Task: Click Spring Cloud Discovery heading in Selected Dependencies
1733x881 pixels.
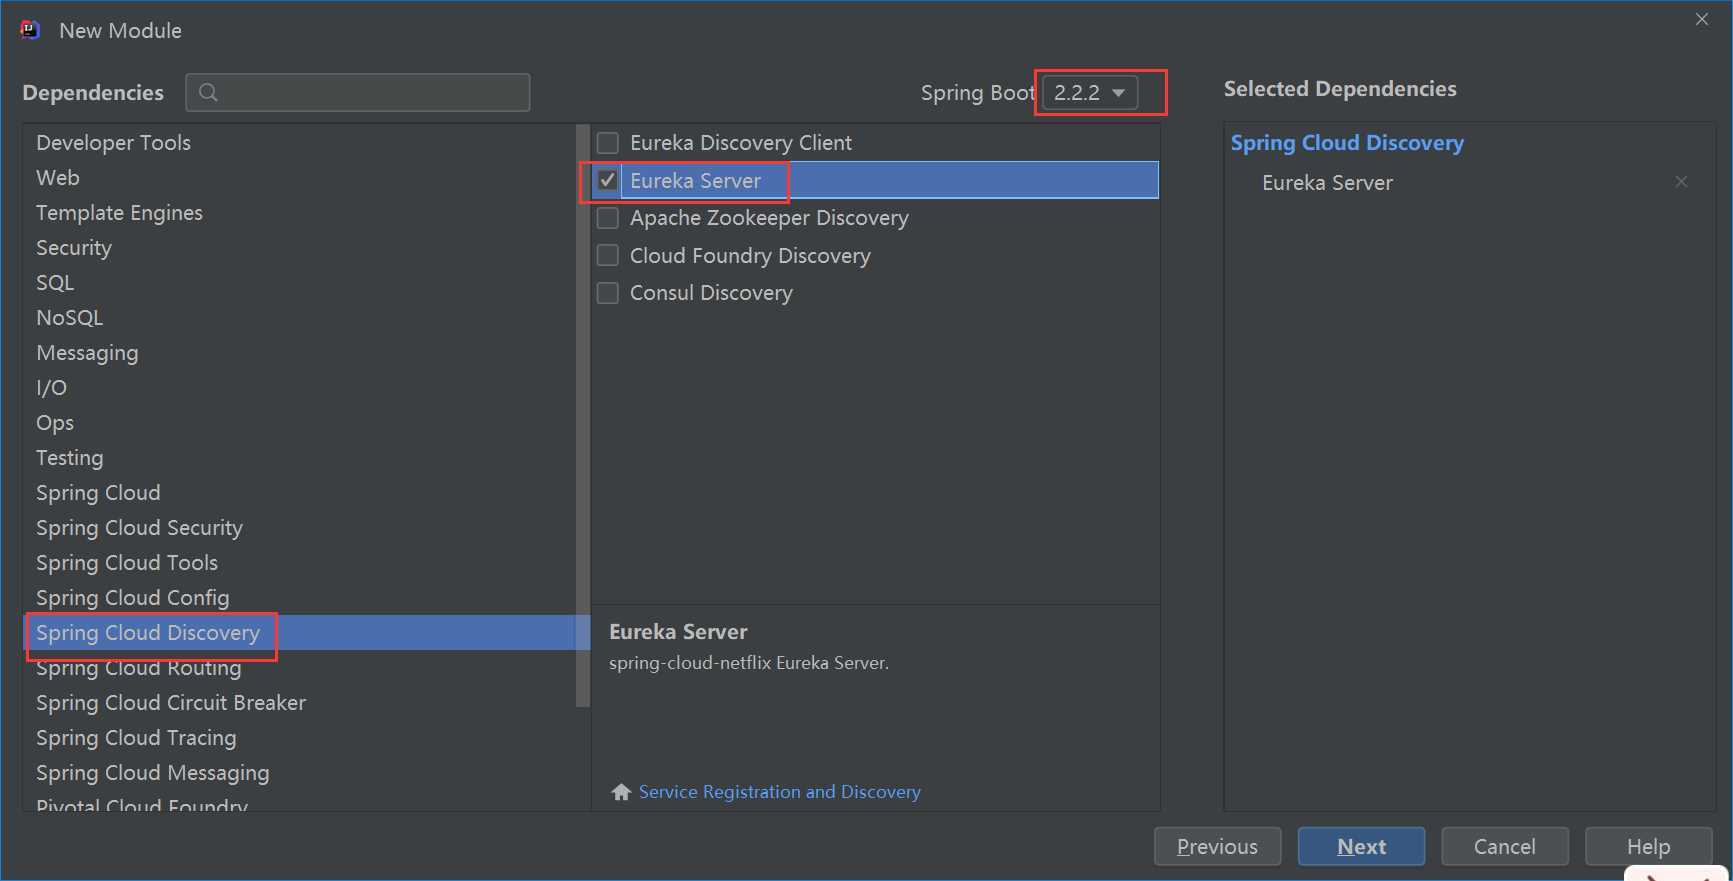Action: (1347, 143)
